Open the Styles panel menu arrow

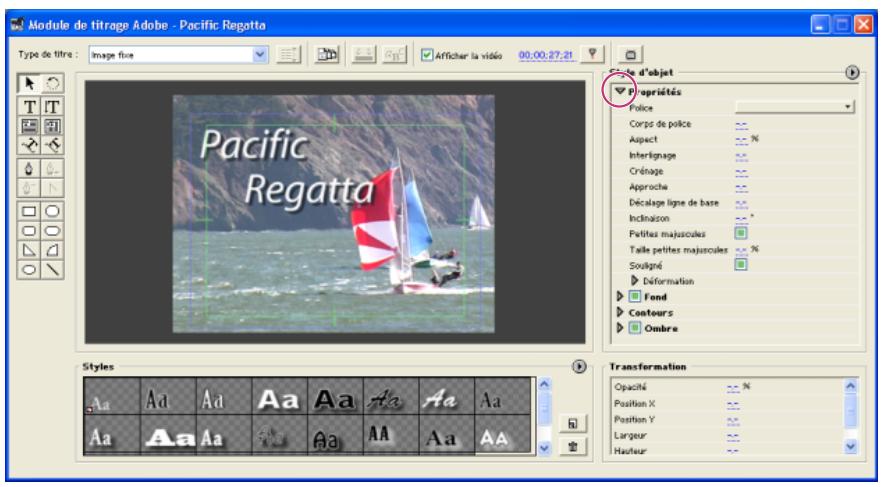579,366
